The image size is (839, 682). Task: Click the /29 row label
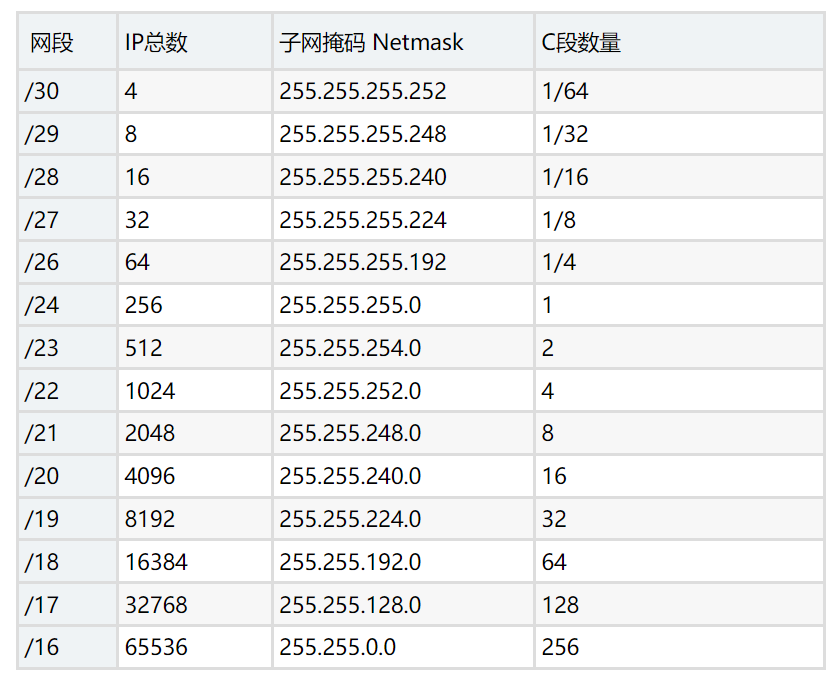coord(67,134)
